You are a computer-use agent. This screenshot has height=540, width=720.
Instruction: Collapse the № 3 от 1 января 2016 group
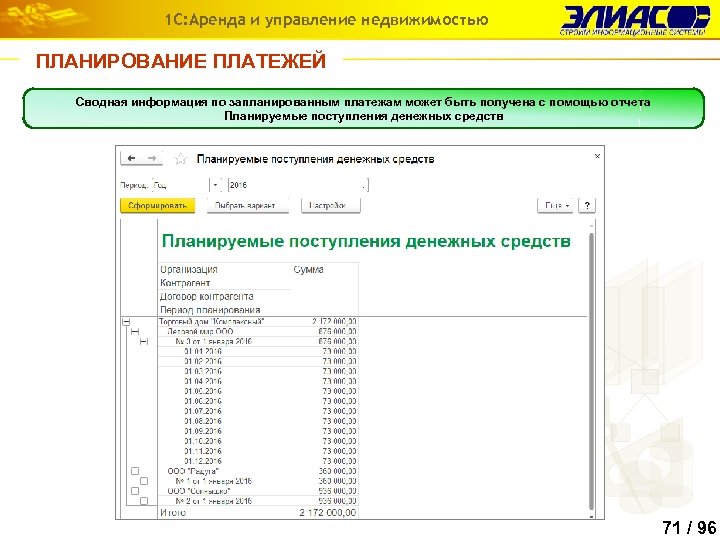pyautogui.click(x=144, y=342)
